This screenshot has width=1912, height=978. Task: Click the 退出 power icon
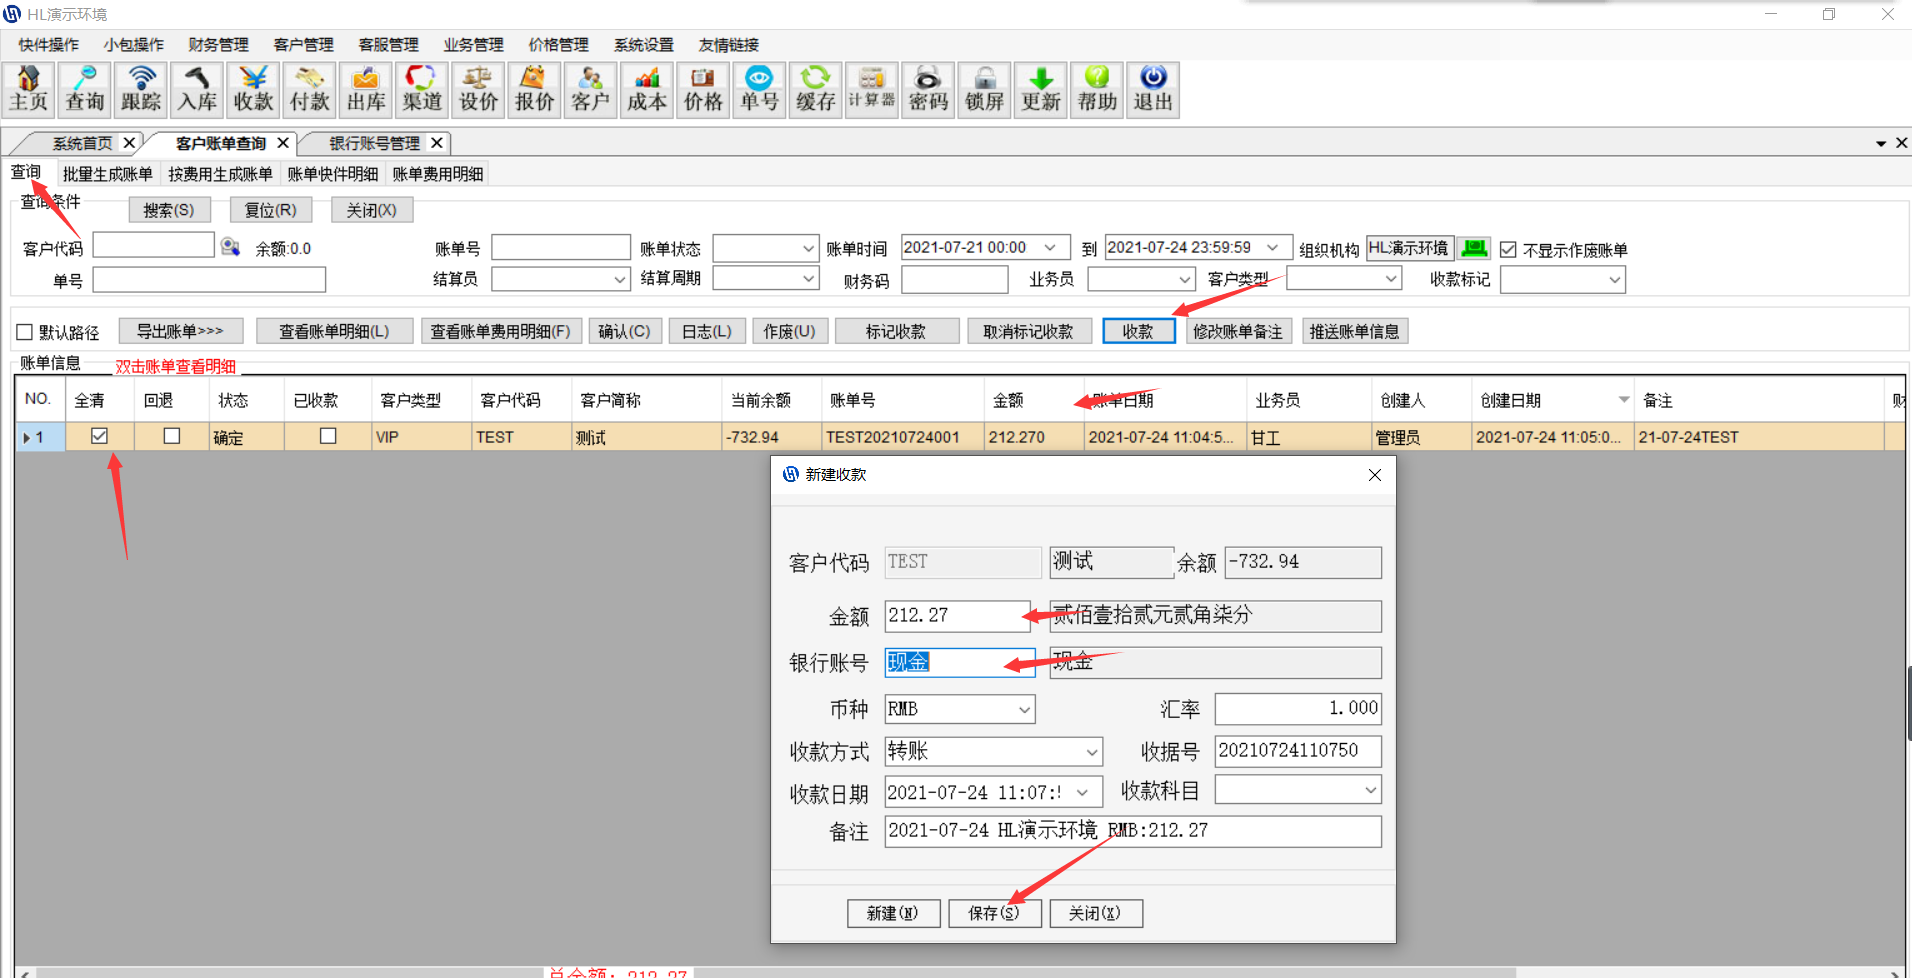[1152, 90]
